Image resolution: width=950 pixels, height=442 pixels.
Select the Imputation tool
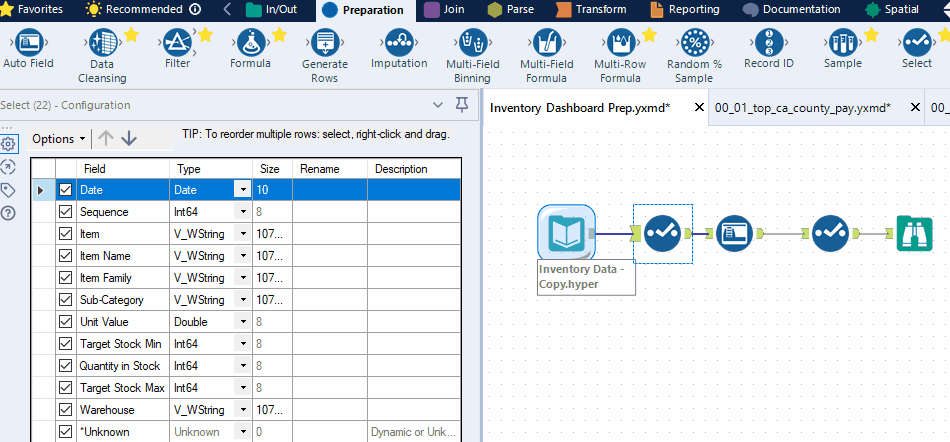(399, 44)
